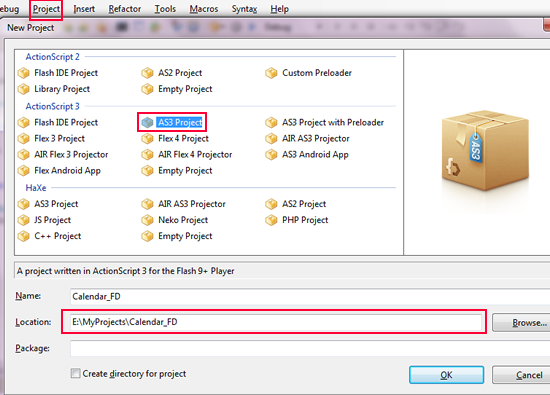Open the Macros menu
This screenshot has height=395, width=550.
click(204, 9)
